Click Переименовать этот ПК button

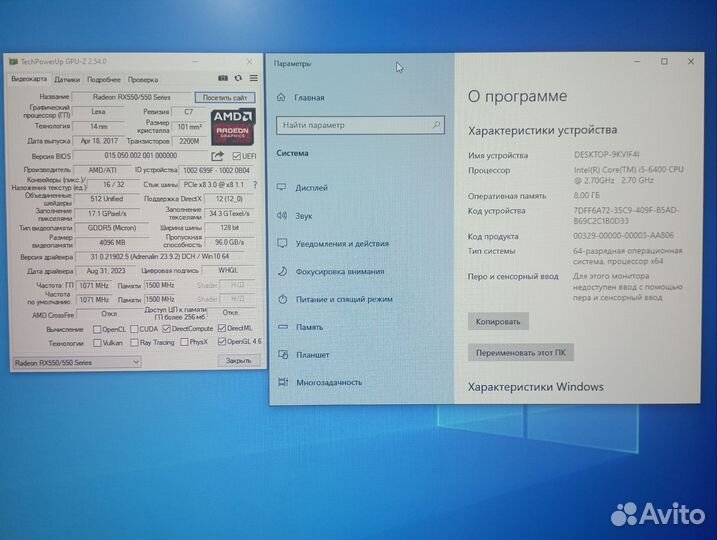click(520, 353)
